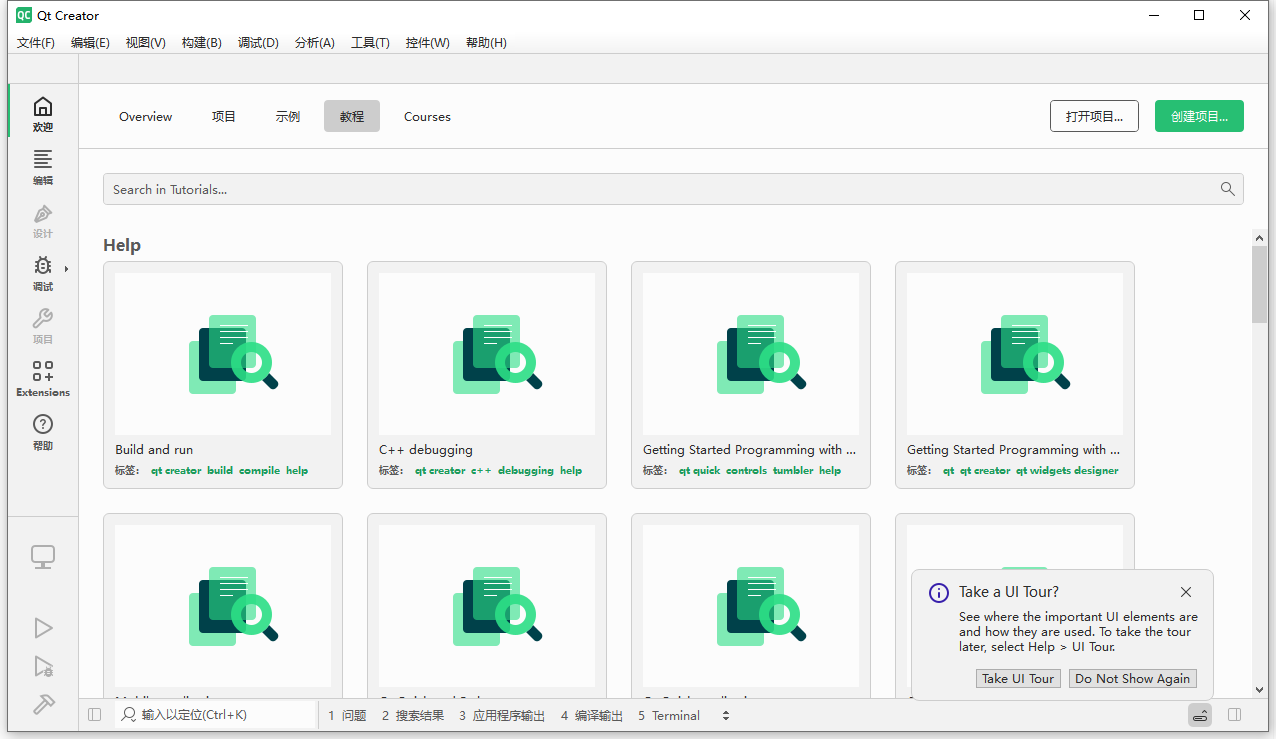The height and width of the screenshot is (739, 1276).
Task: Click the Qt Creator title bar logo
Action: coord(24,15)
